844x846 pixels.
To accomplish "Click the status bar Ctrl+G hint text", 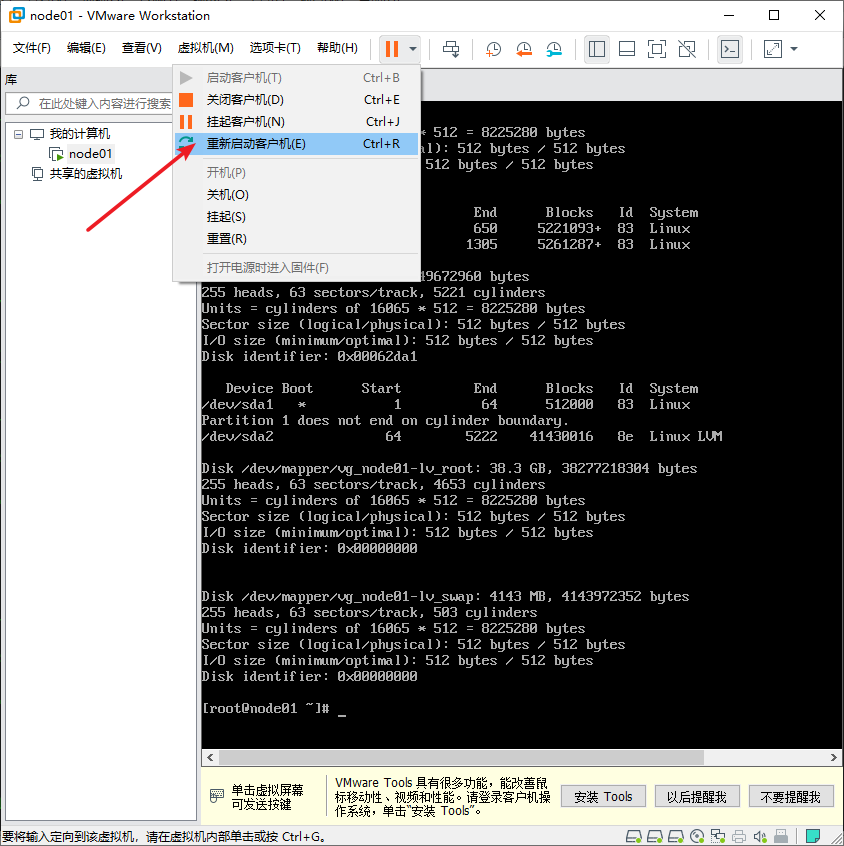I will pos(164,836).
